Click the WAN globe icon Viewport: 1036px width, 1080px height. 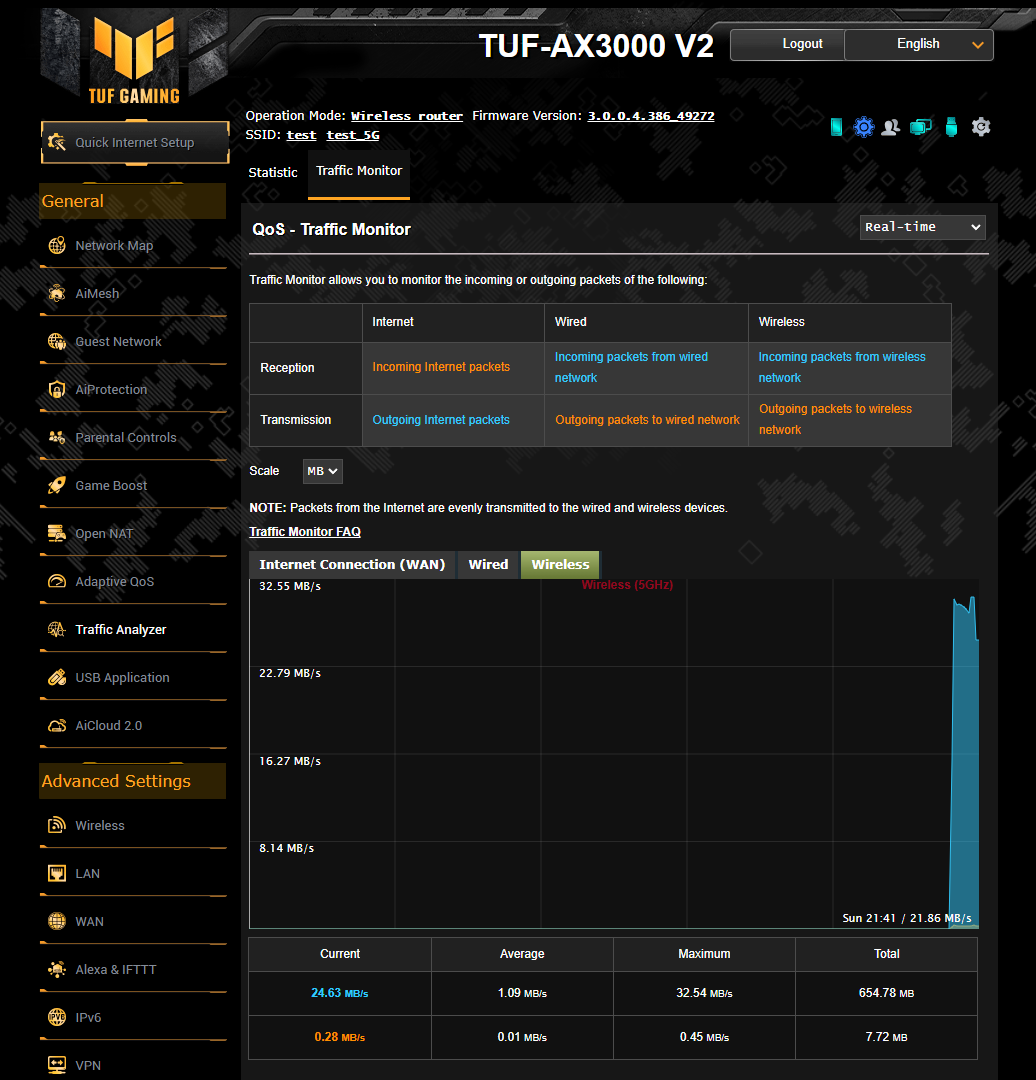click(56, 922)
